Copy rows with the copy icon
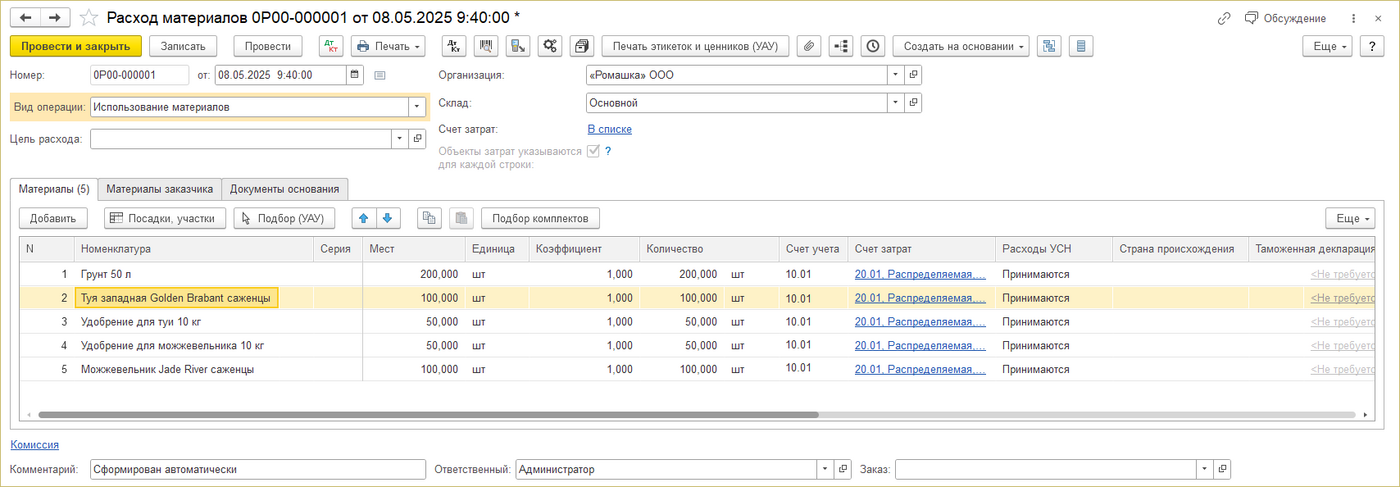Screen dimensions: 1400x487 429,218
